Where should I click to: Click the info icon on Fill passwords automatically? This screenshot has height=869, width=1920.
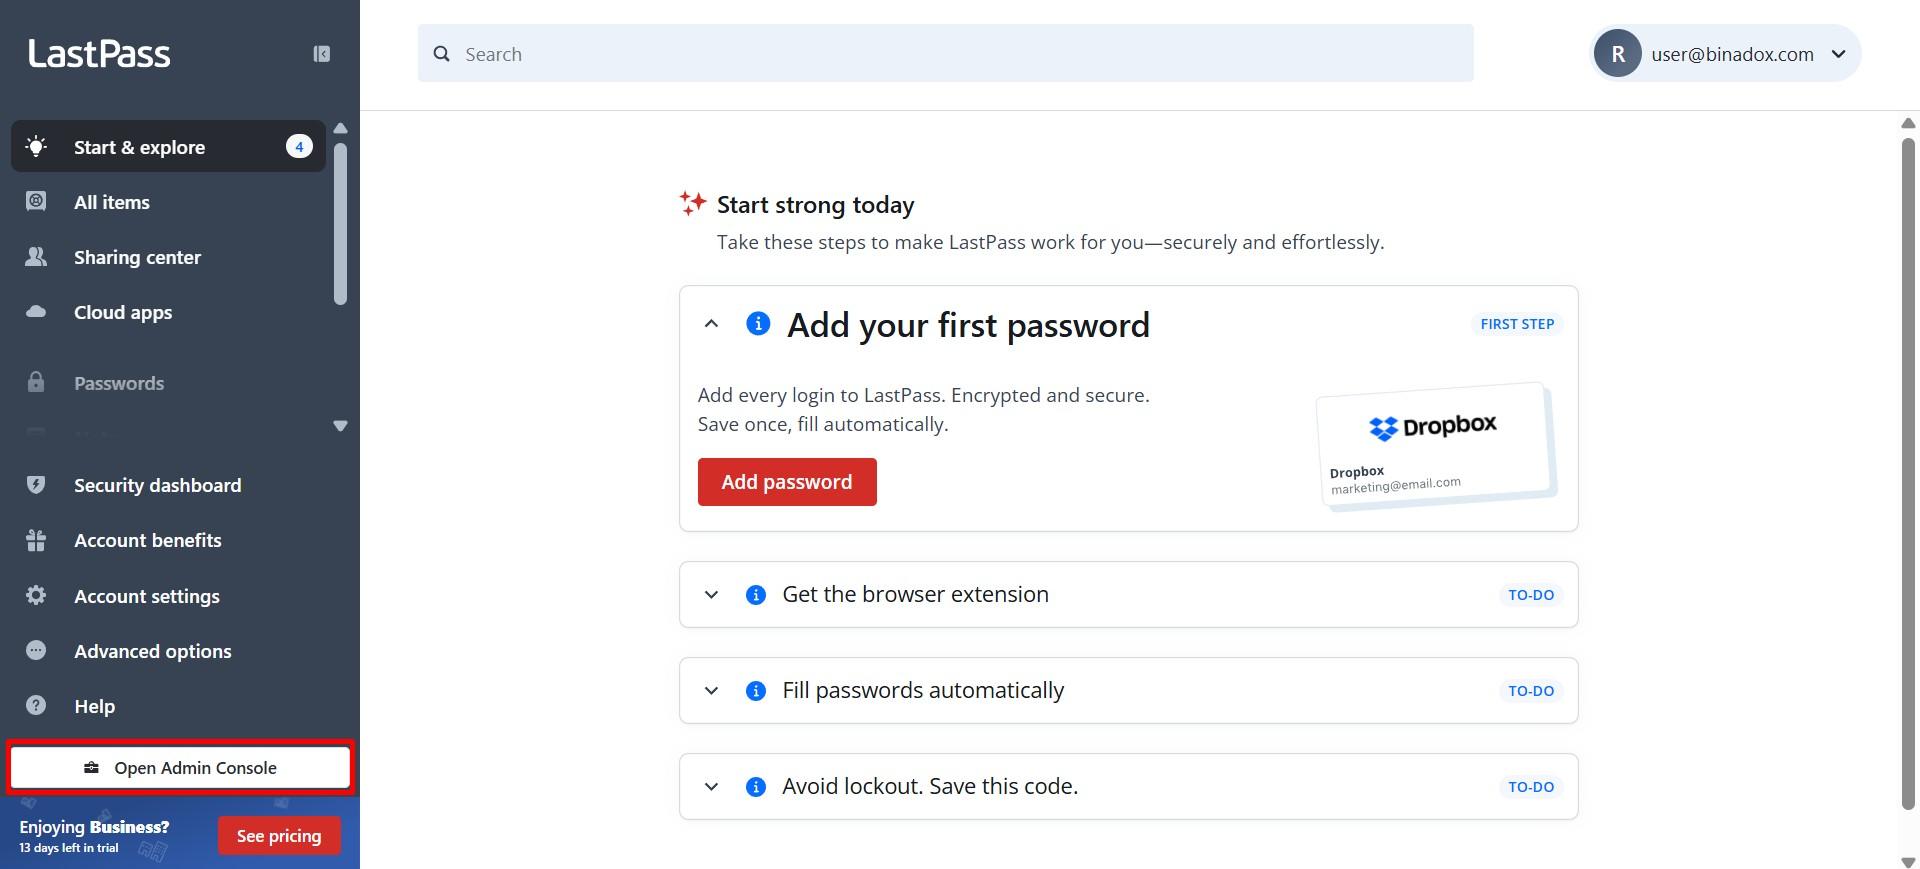[757, 690]
